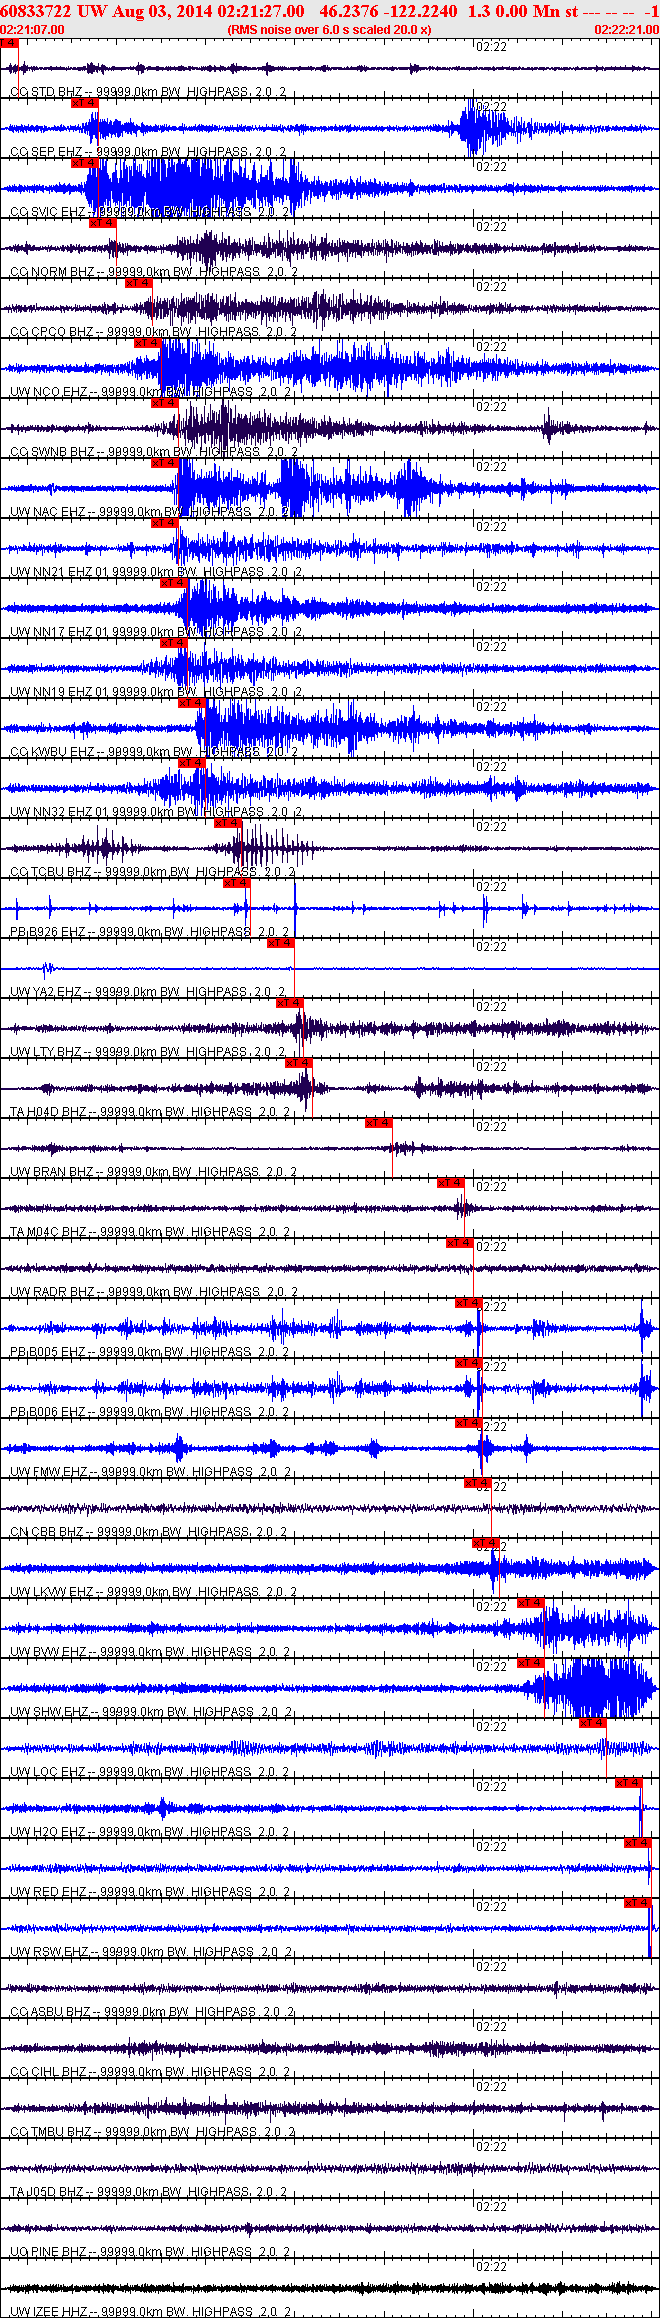The image size is (660, 2318).
Task: Click the 'UW NN32 EHZ 01' label
Action: [x=58, y=812]
